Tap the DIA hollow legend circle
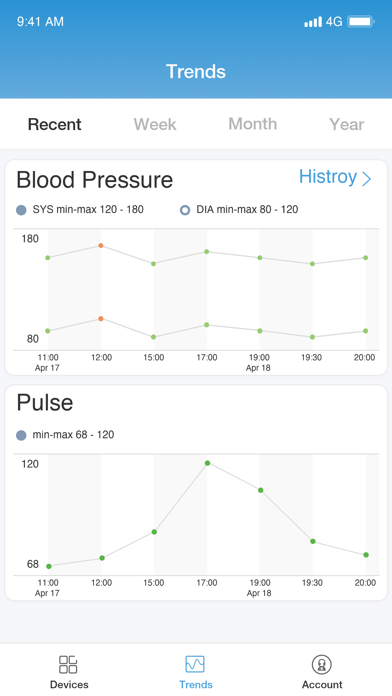This screenshot has width=392, height=696. tap(185, 210)
